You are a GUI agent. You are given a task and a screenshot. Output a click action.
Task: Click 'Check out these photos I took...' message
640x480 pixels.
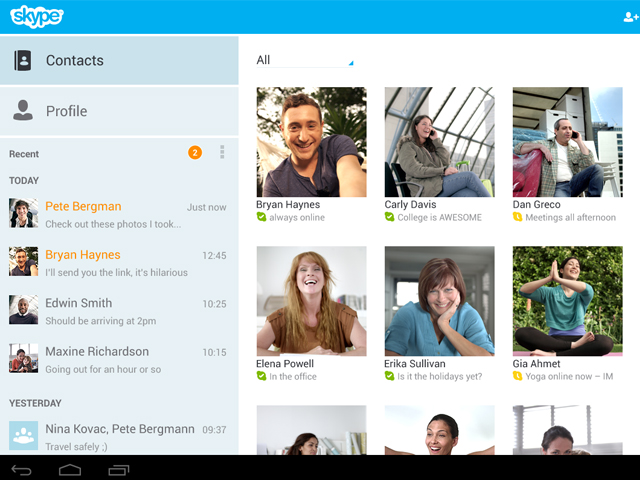click(113, 224)
